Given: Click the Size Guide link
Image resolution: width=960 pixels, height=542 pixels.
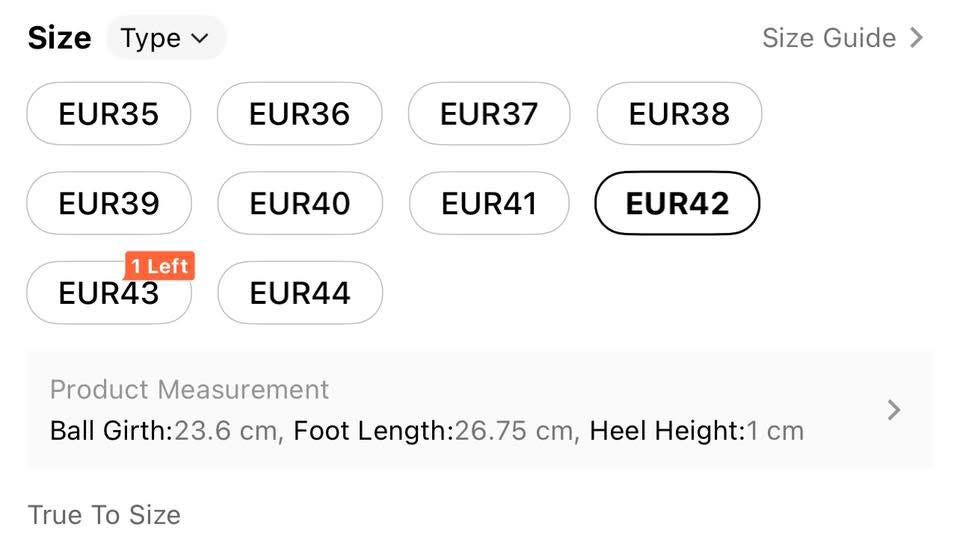Looking at the screenshot, I should coord(828,38).
